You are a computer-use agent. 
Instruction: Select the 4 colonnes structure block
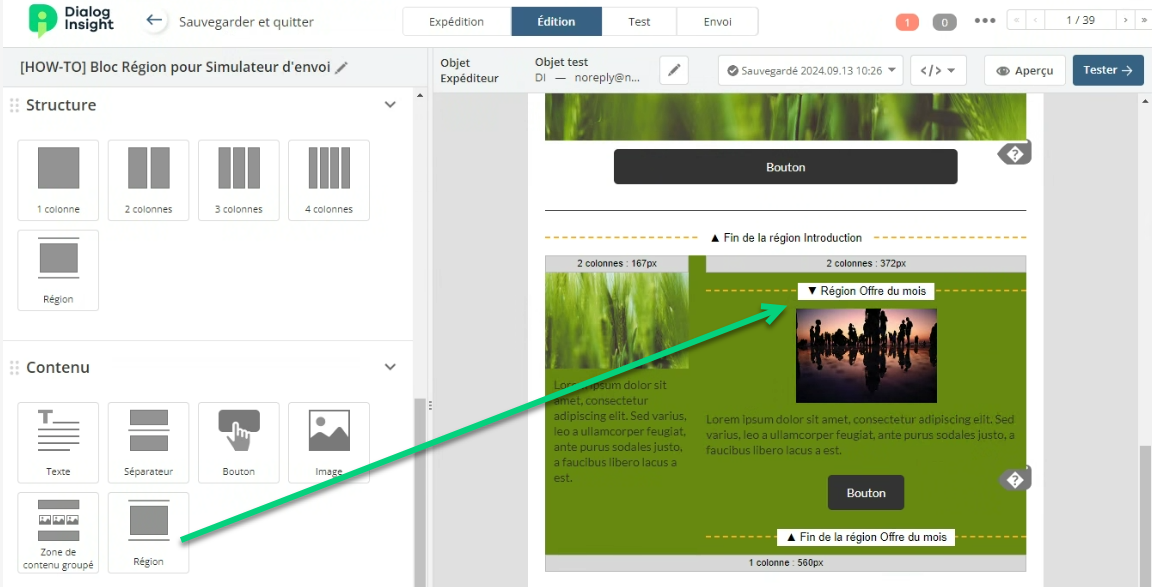click(x=329, y=180)
